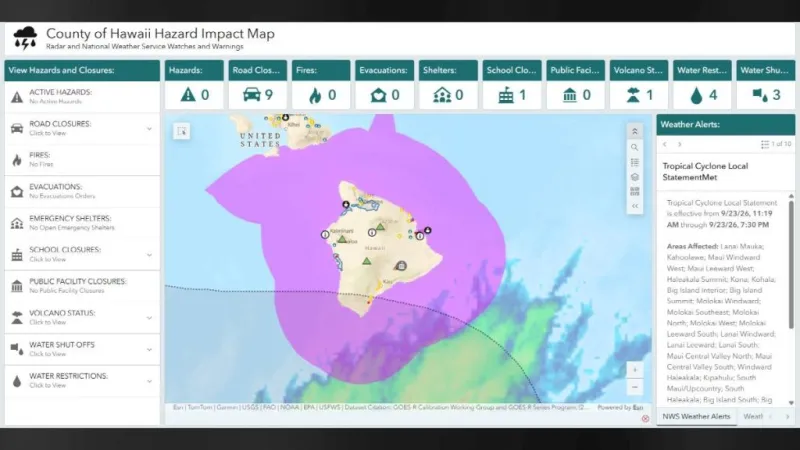Viewport: 800px width, 450px height.
Task: Expand the Volcano Status sidebar section
Action: pyautogui.click(x=149, y=318)
